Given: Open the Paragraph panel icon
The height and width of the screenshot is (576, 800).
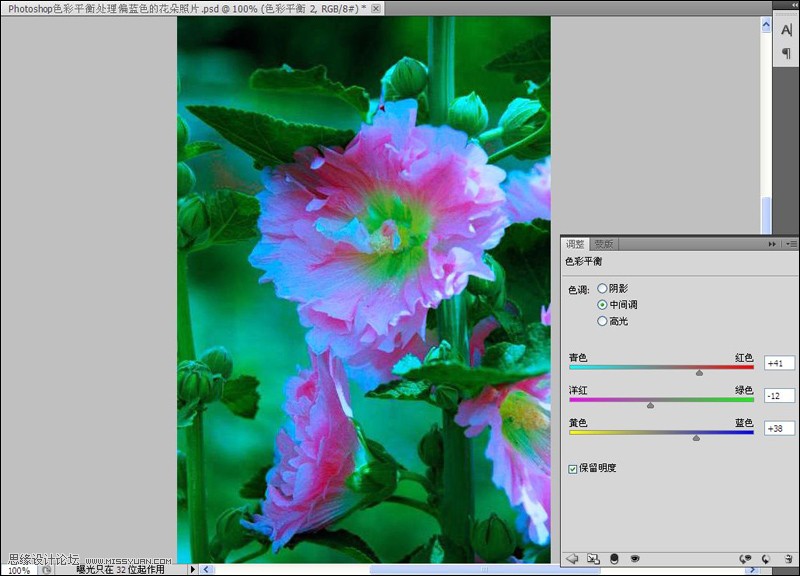Looking at the screenshot, I should [x=787, y=52].
